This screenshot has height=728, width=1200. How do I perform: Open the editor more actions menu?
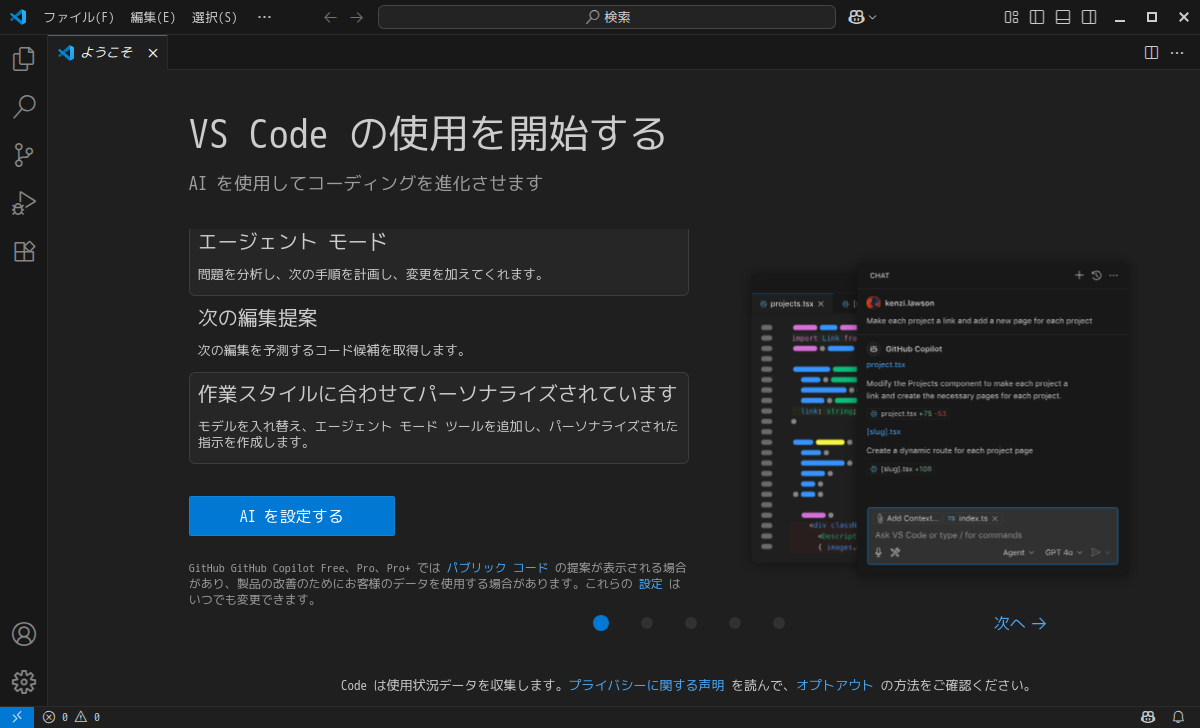[x=1177, y=52]
